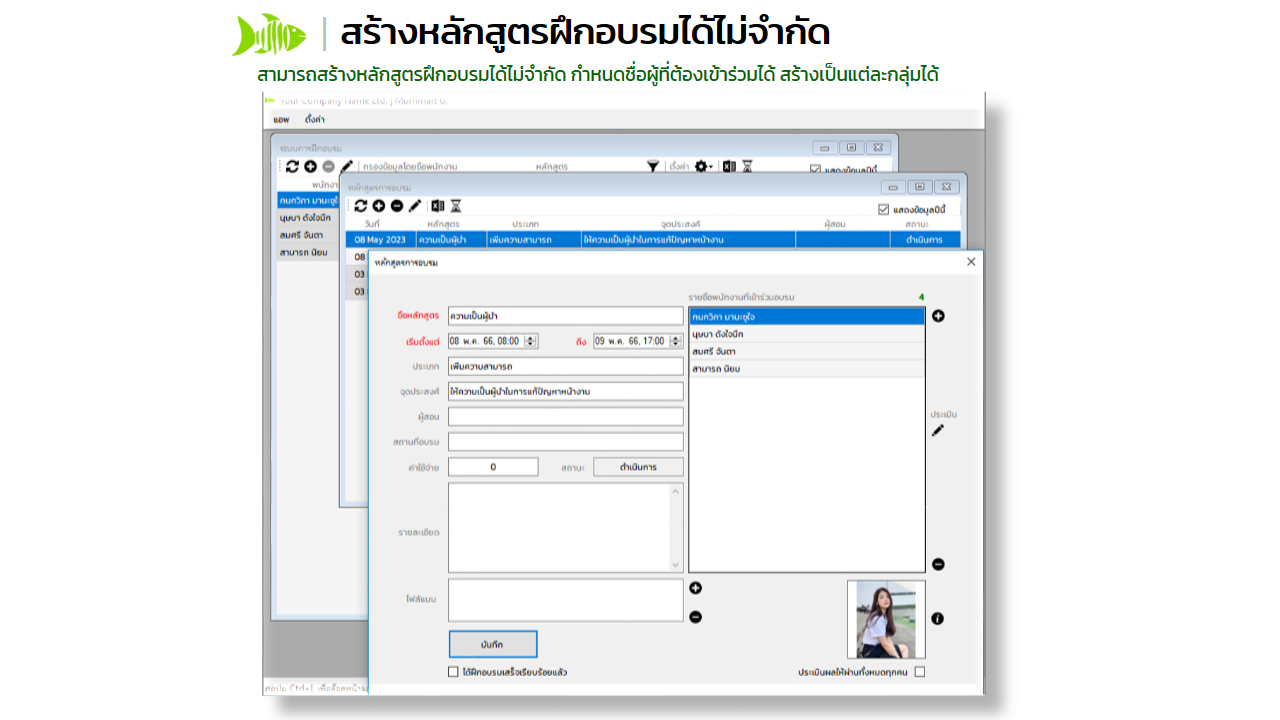Click the รายละเอียด details text area
This screenshot has height=720, width=1280.
[559, 528]
